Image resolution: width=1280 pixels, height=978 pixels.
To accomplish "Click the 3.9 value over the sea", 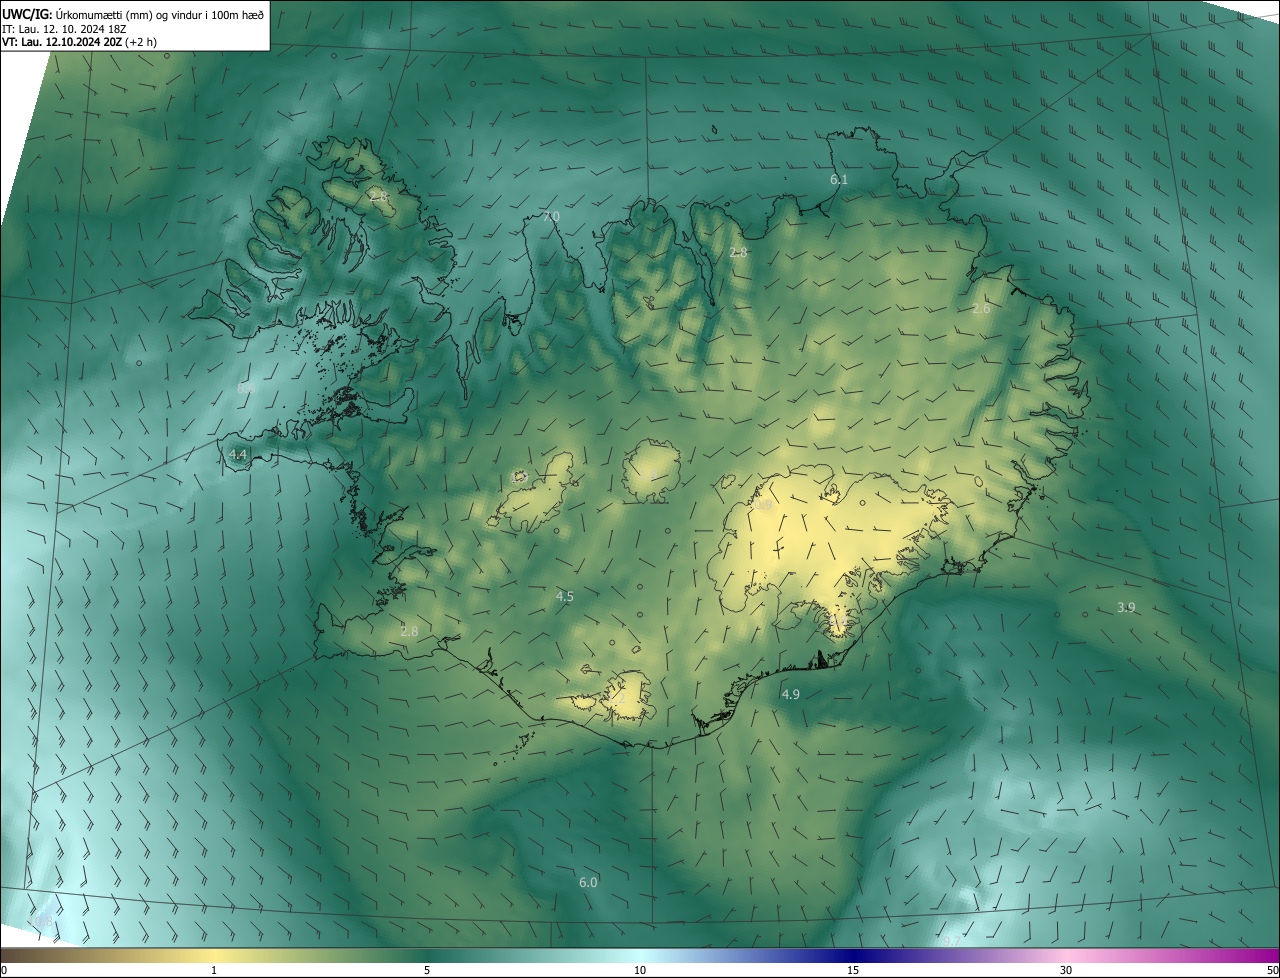I will (1126, 608).
